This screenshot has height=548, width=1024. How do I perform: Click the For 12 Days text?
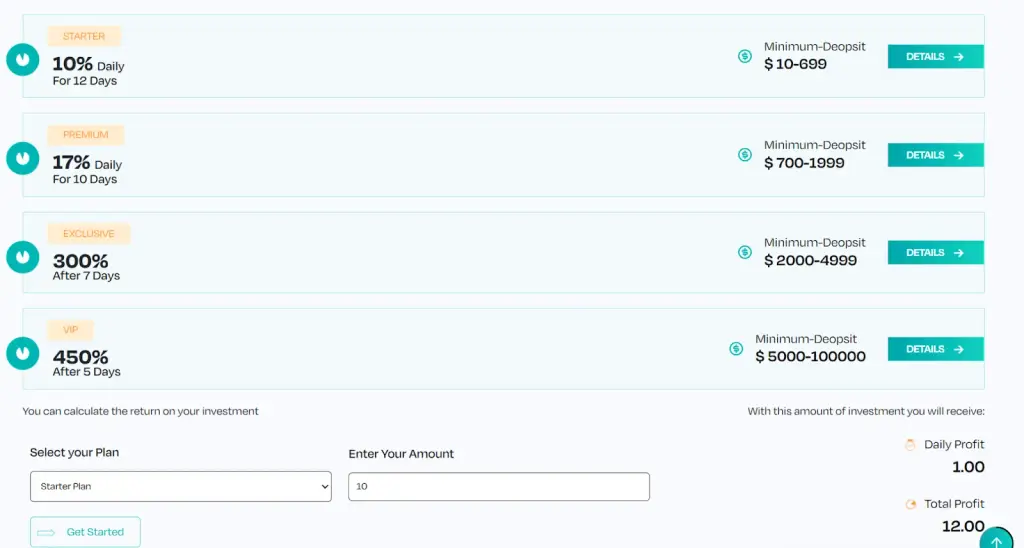tap(85, 81)
